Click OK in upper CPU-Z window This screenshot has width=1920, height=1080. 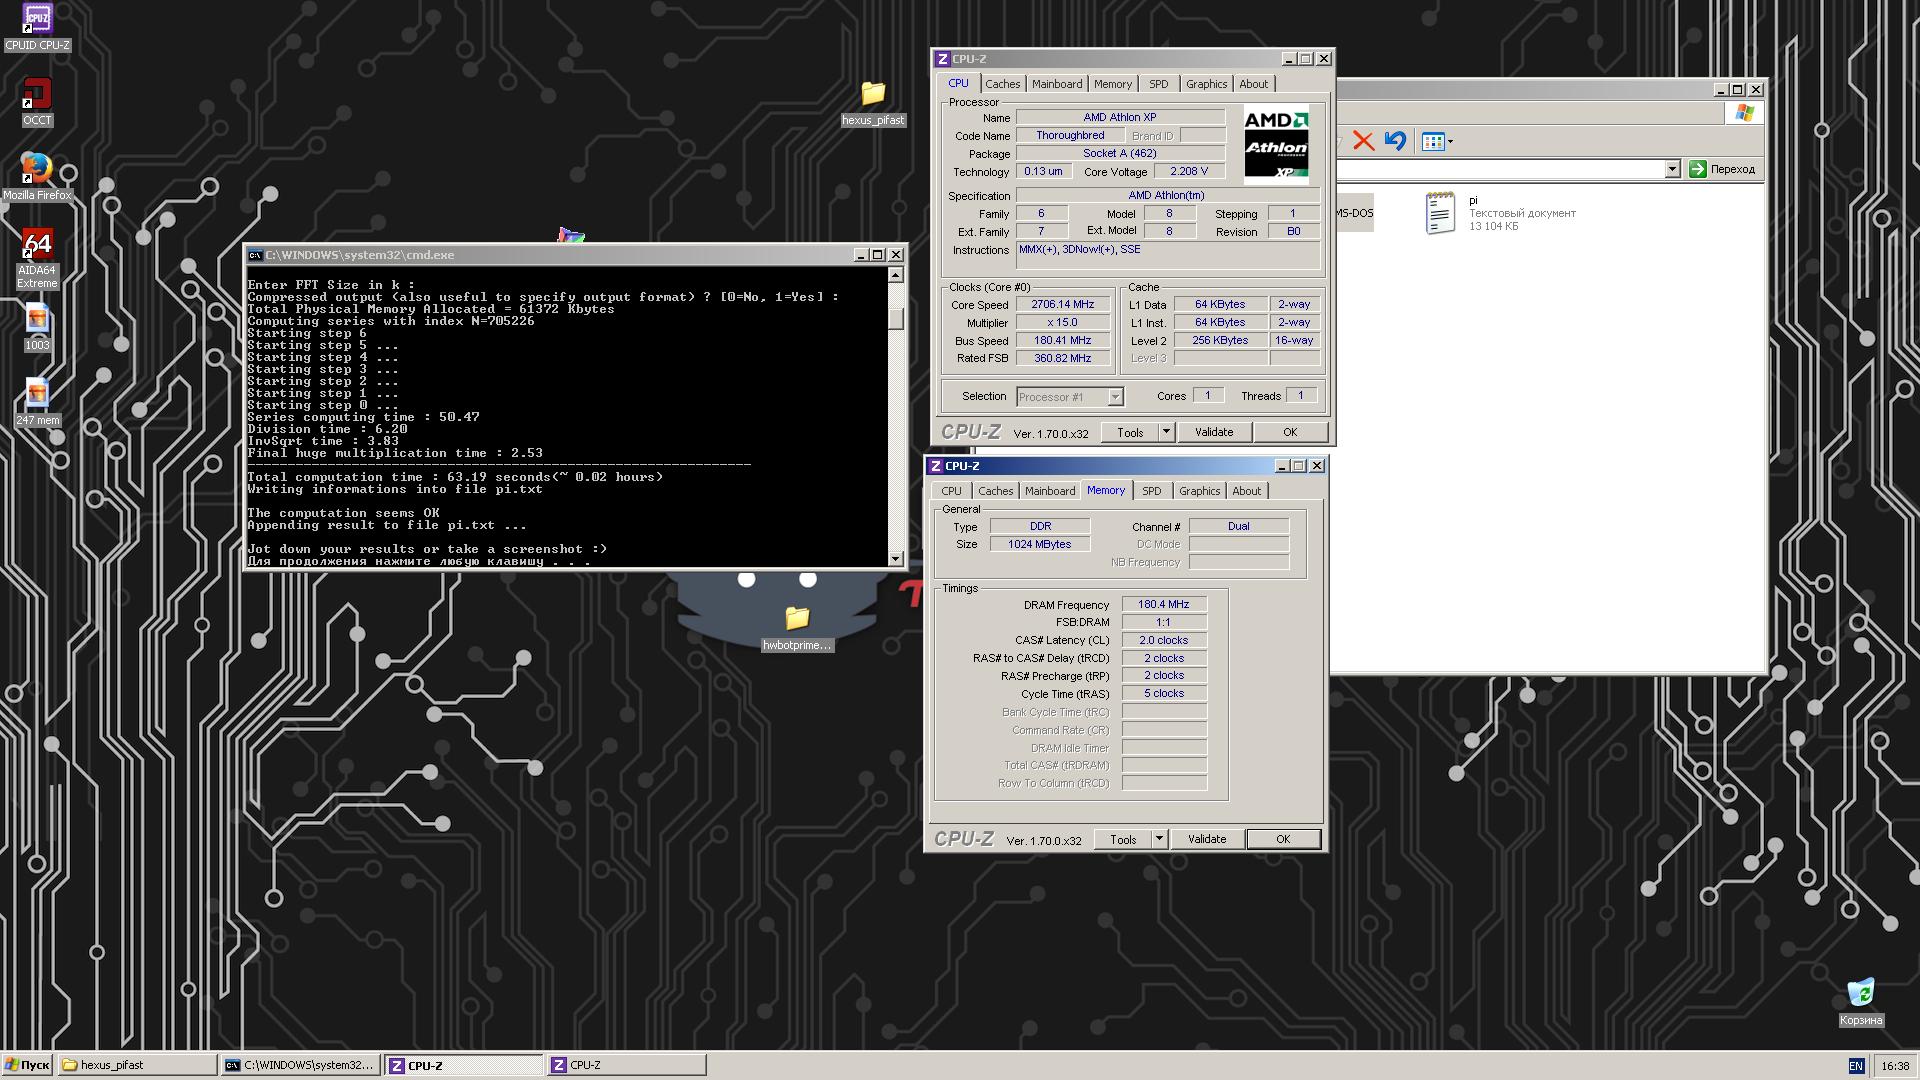(1290, 432)
